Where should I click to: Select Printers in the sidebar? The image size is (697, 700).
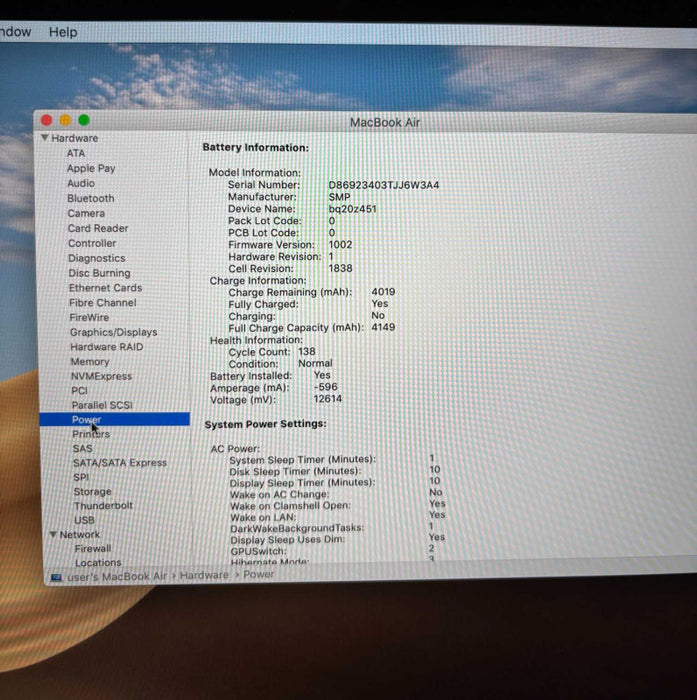point(91,434)
